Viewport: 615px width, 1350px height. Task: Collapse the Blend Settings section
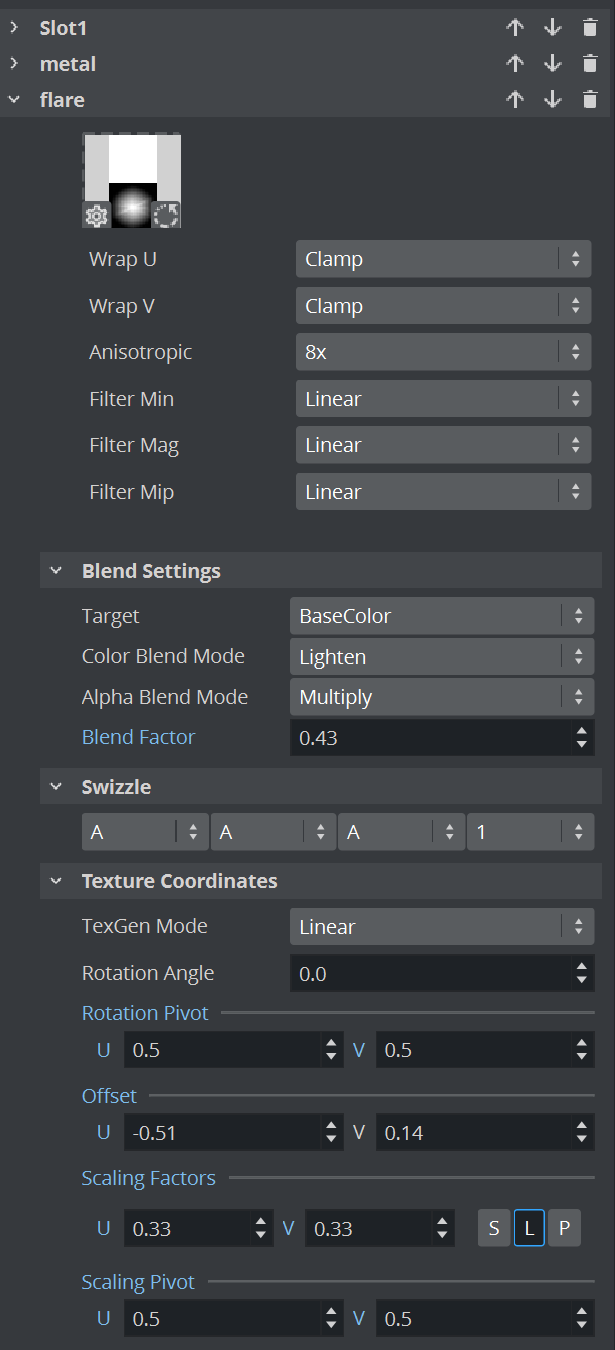pyautogui.click(x=56, y=571)
